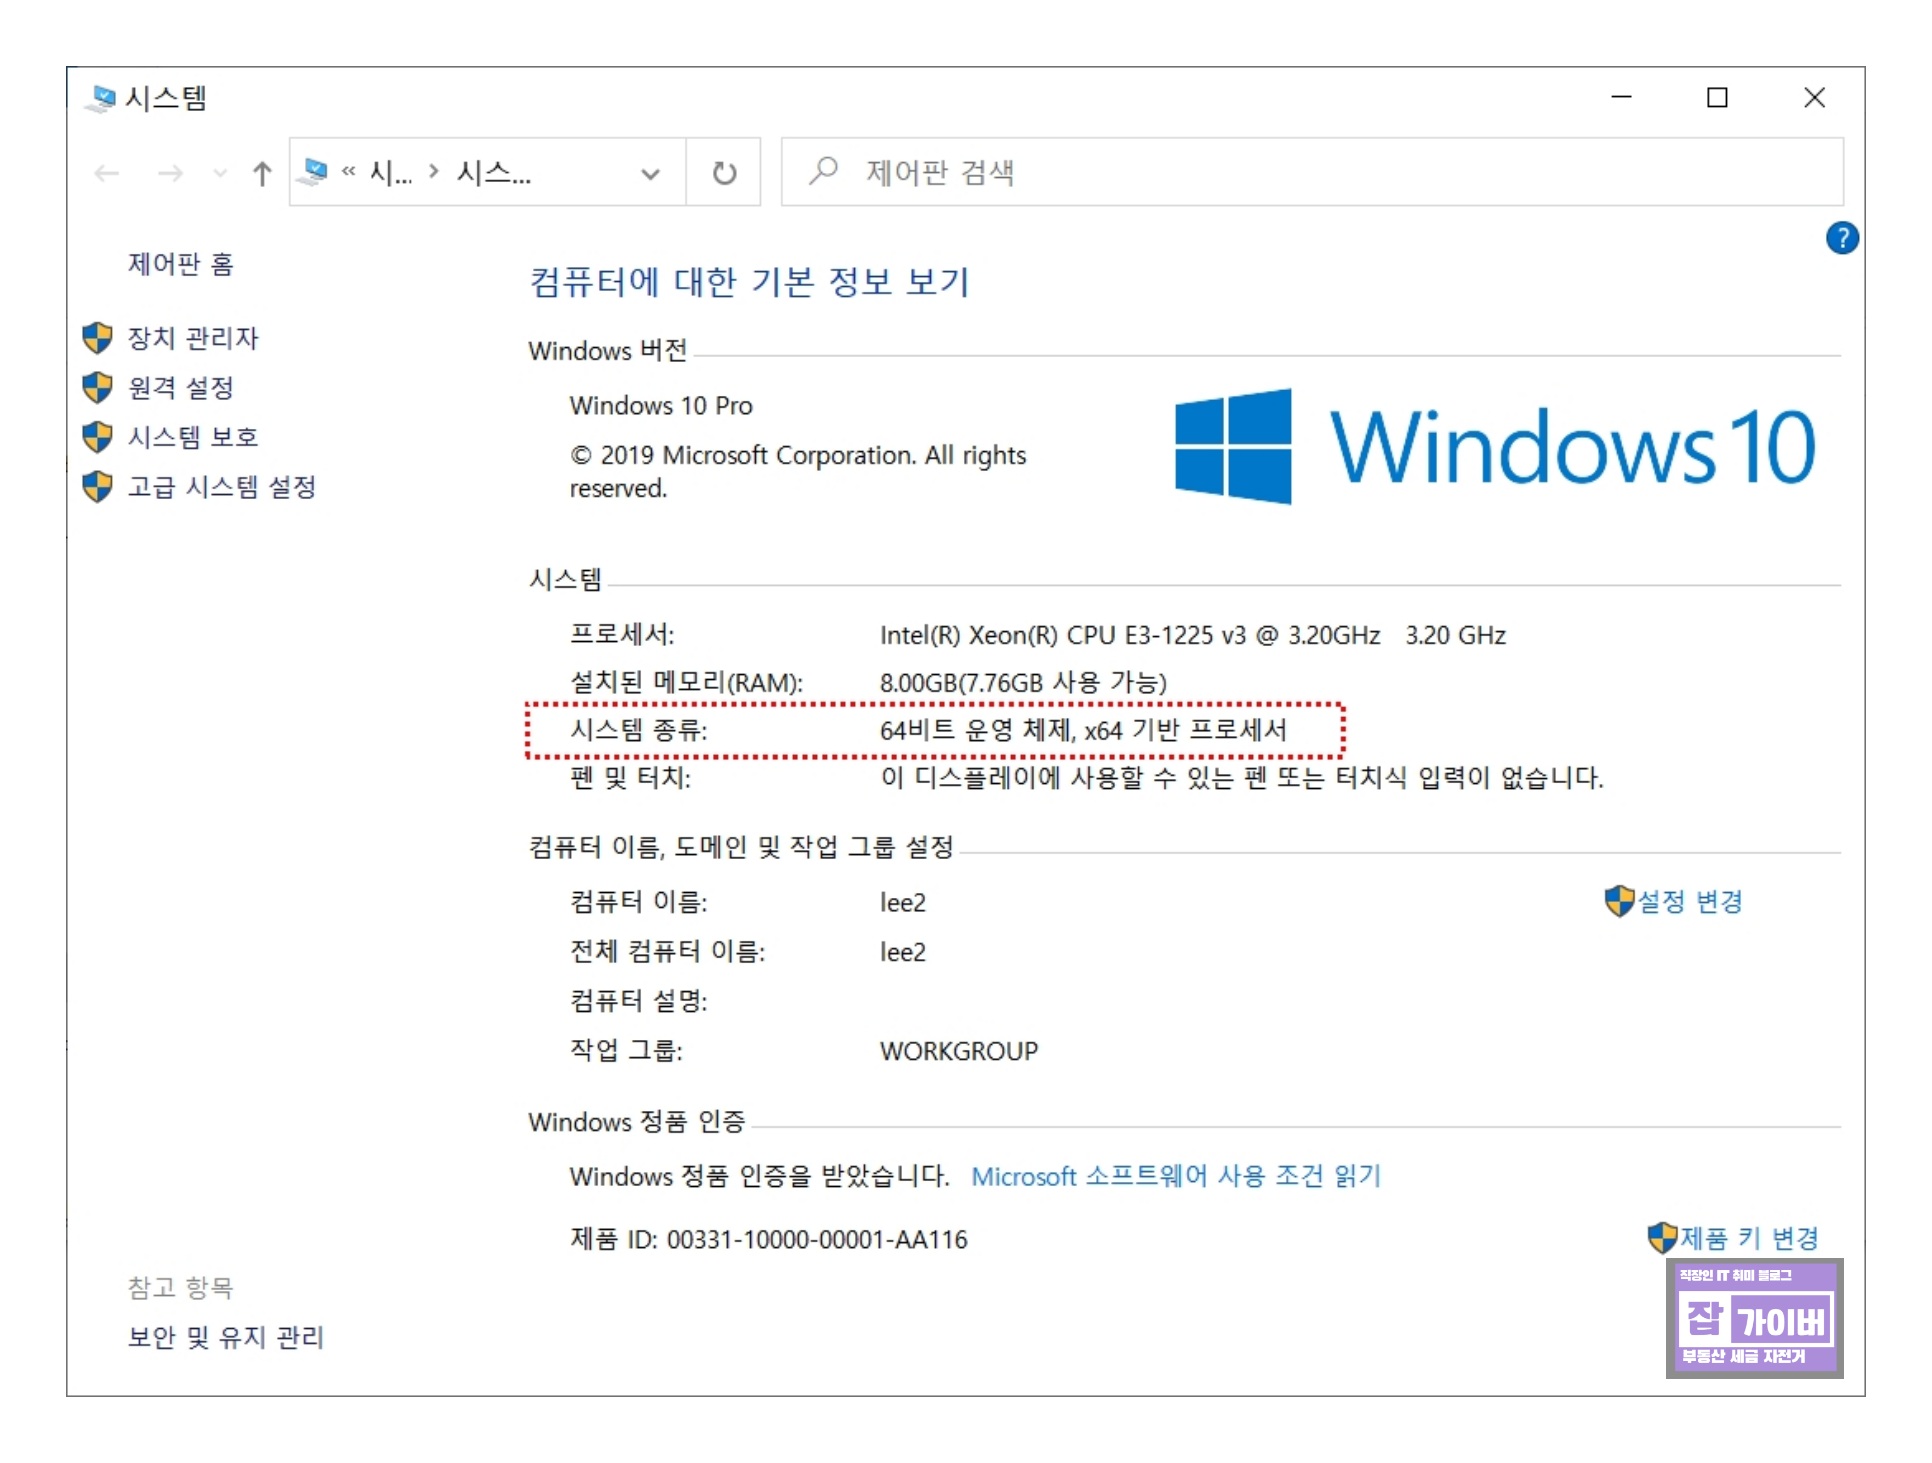The width and height of the screenshot is (1932, 1463).
Task: Expand recent locations dropdown arrow
Action: (220, 174)
